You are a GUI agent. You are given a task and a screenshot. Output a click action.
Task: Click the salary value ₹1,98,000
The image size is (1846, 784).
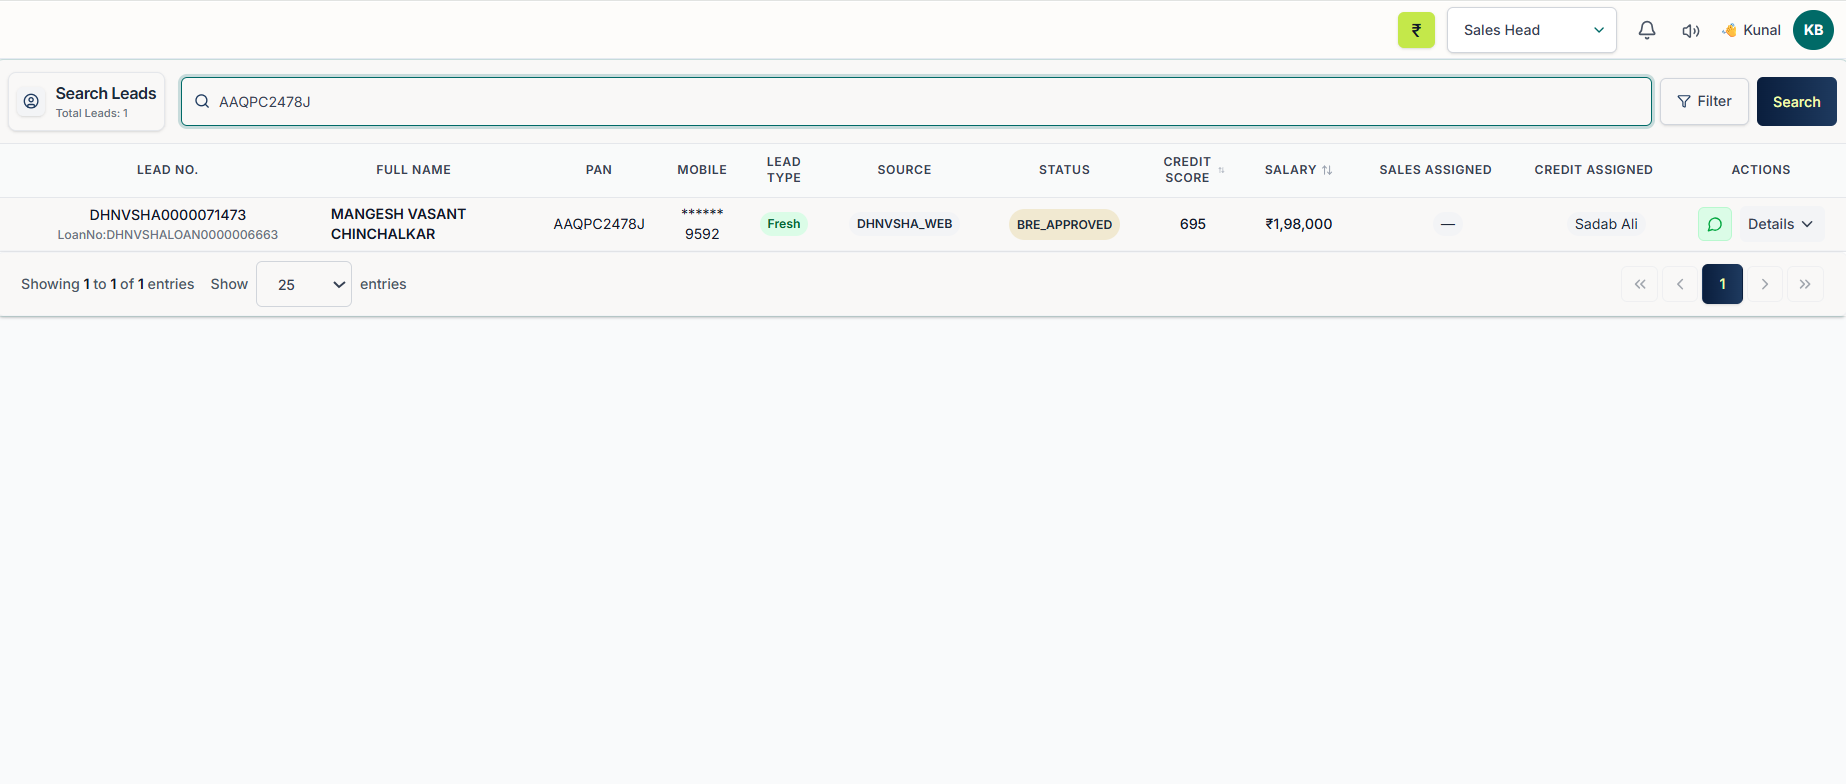[1299, 224]
